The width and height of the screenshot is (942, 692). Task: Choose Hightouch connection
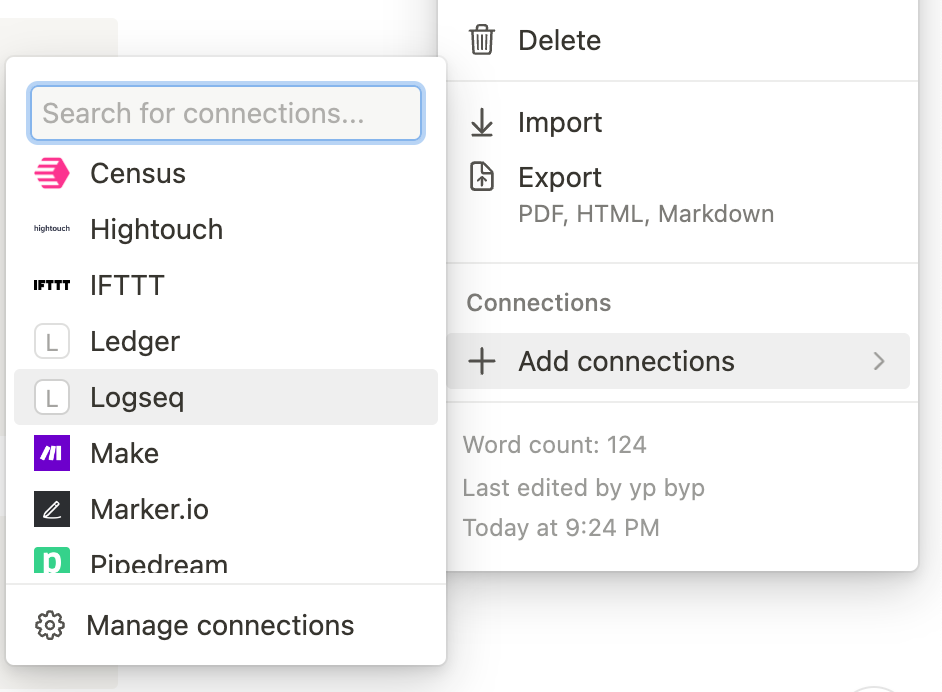226,229
